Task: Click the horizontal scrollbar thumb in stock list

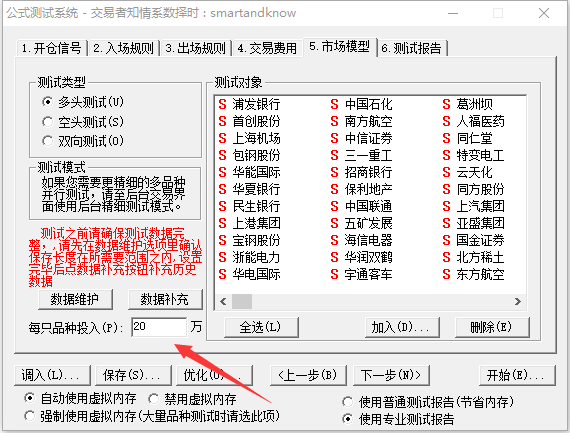Action: (x=242, y=301)
